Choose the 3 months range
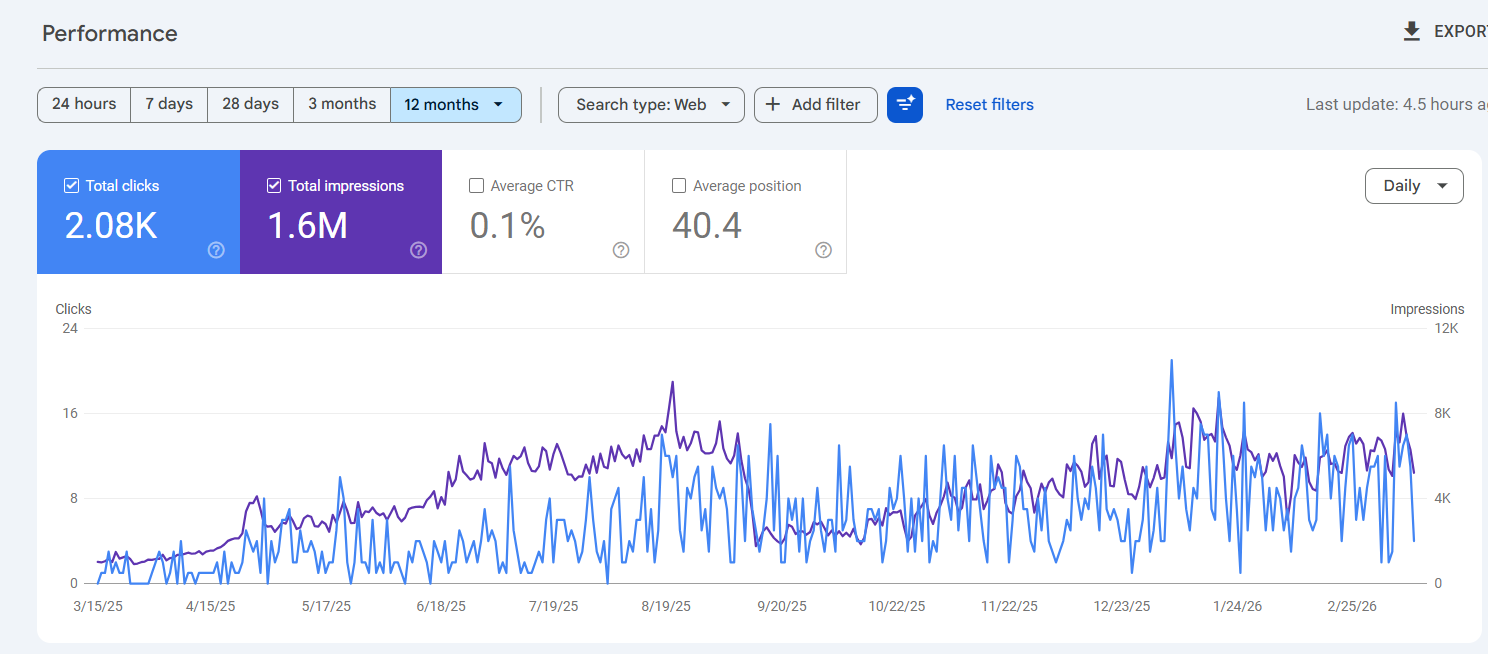 [342, 104]
